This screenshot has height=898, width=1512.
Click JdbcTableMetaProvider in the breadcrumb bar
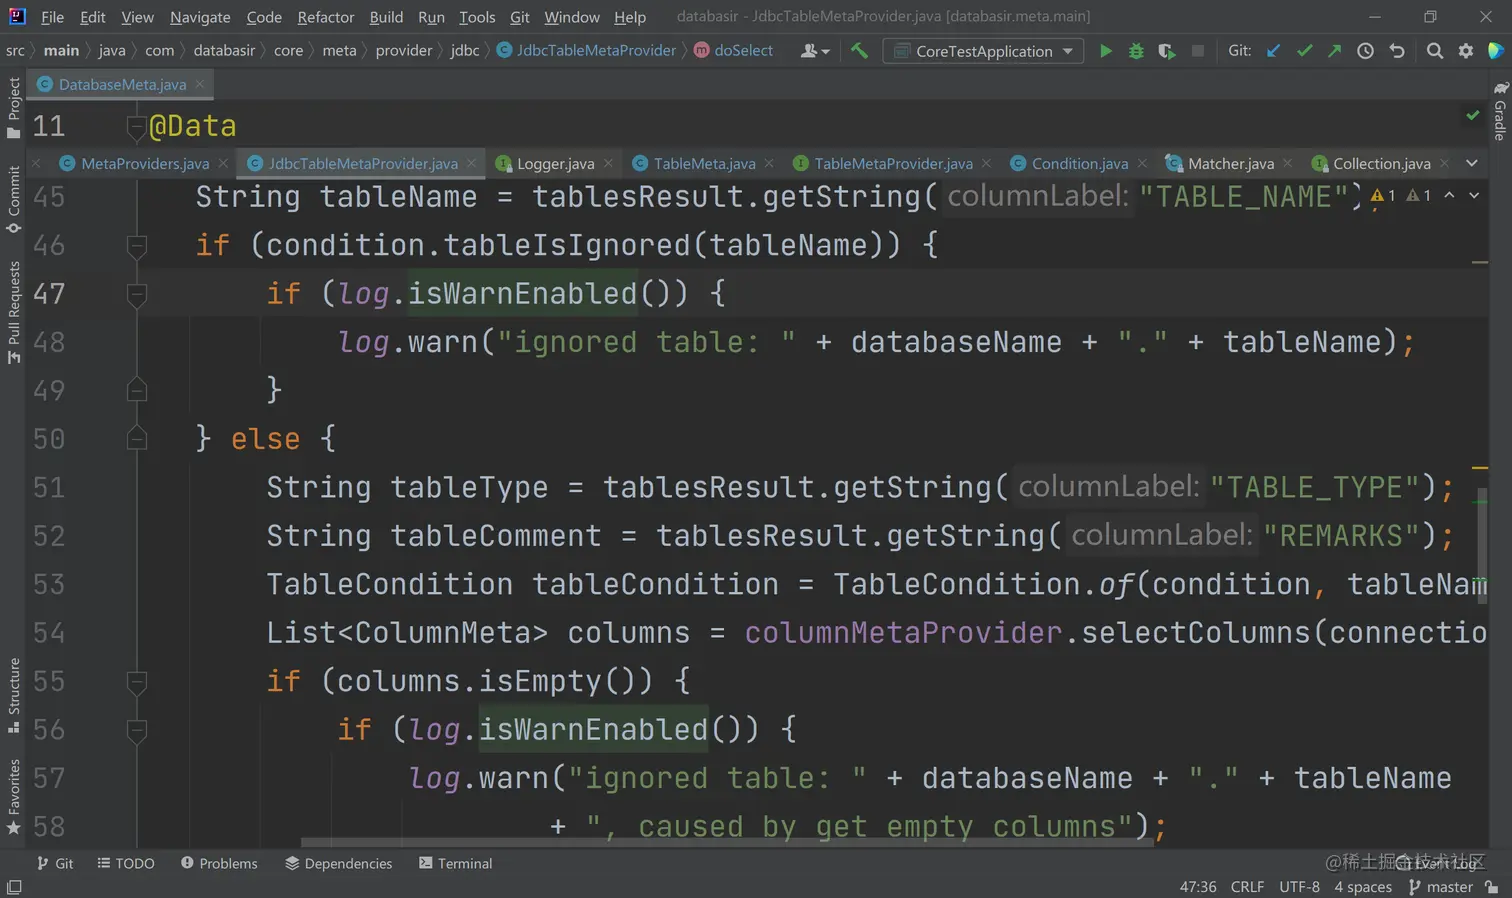(586, 51)
